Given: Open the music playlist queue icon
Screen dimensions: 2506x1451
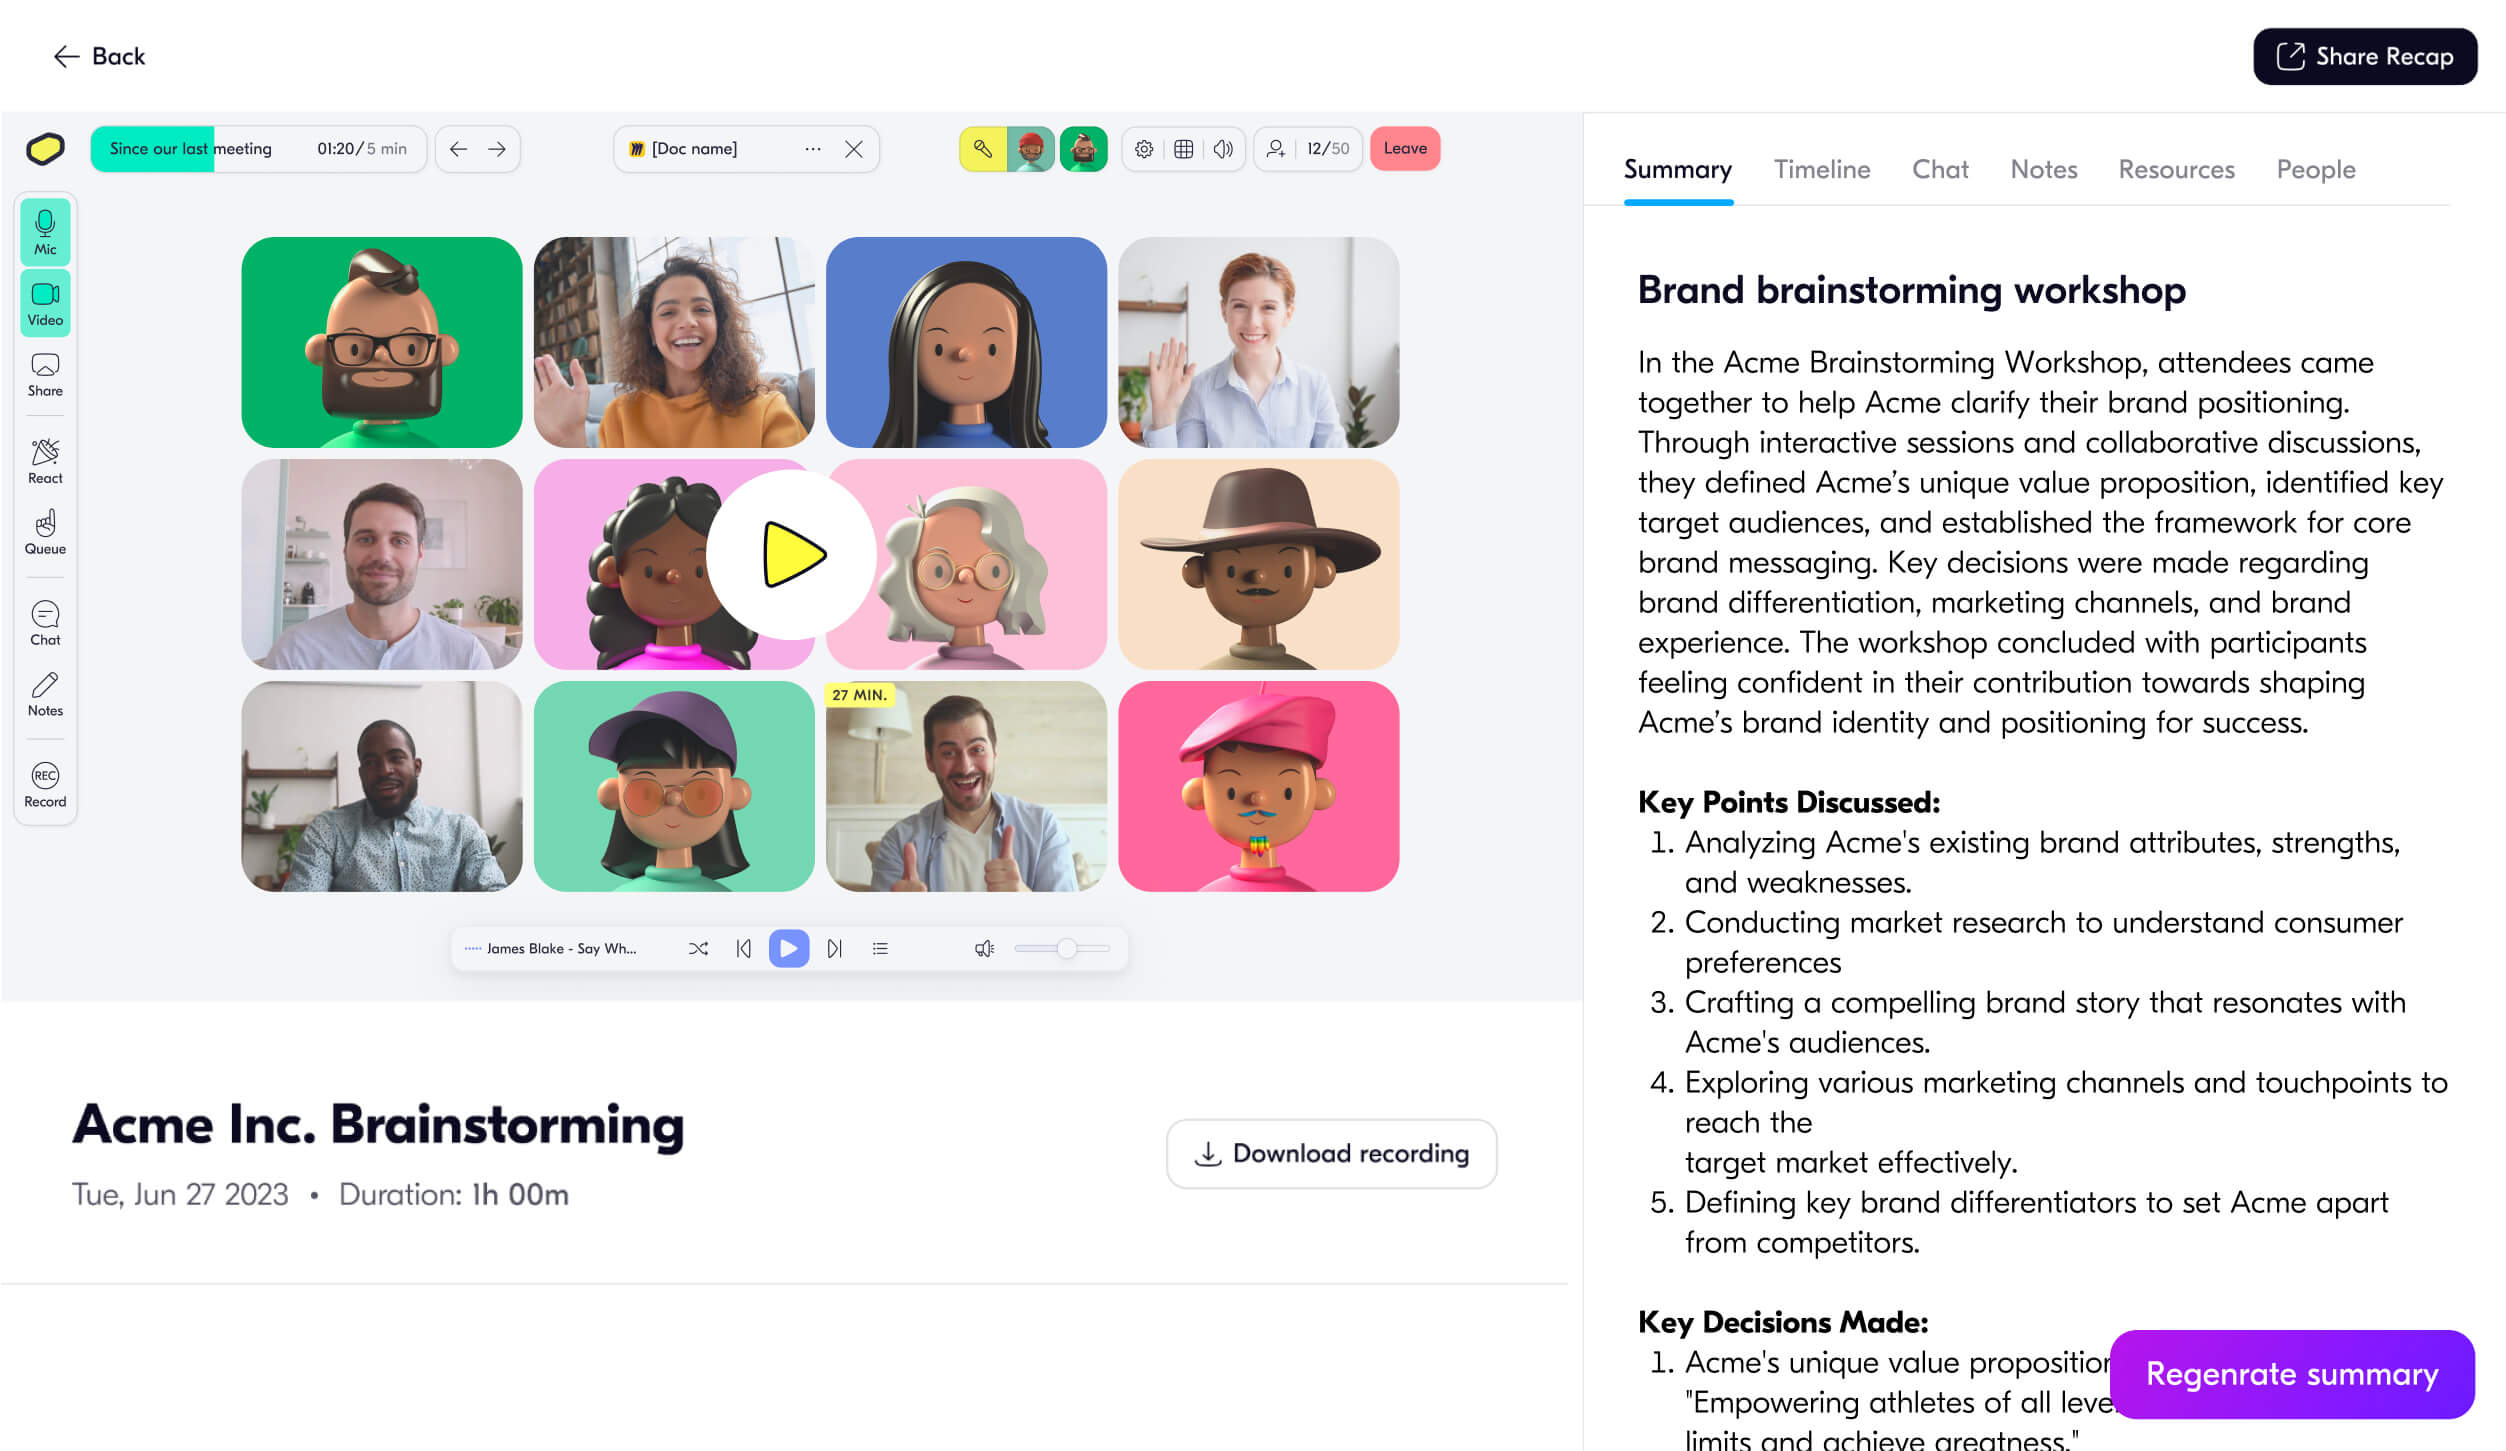Looking at the screenshot, I should tap(880, 948).
